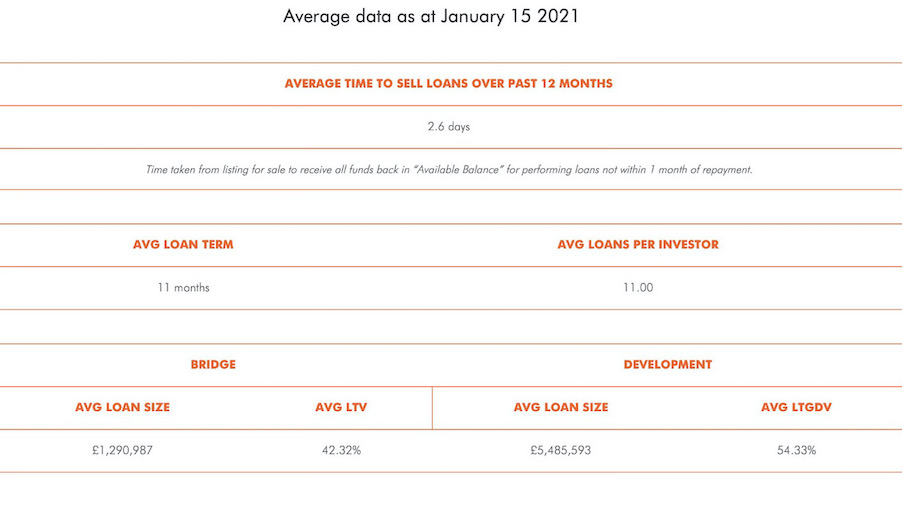Select the DEVELOPMENT section heading
This screenshot has width=902, height=508.
point(668,365)
